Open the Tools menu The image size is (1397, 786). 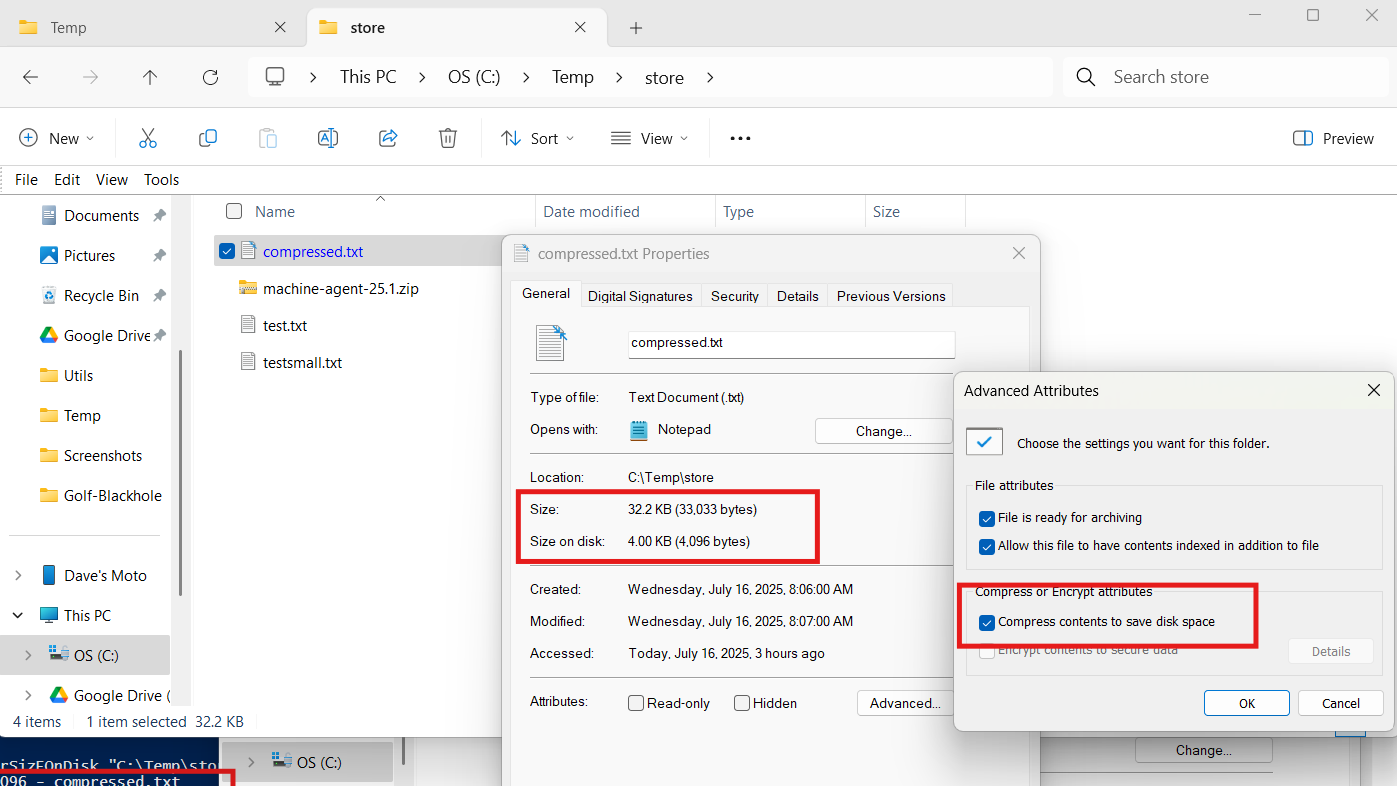pos(161,180)
